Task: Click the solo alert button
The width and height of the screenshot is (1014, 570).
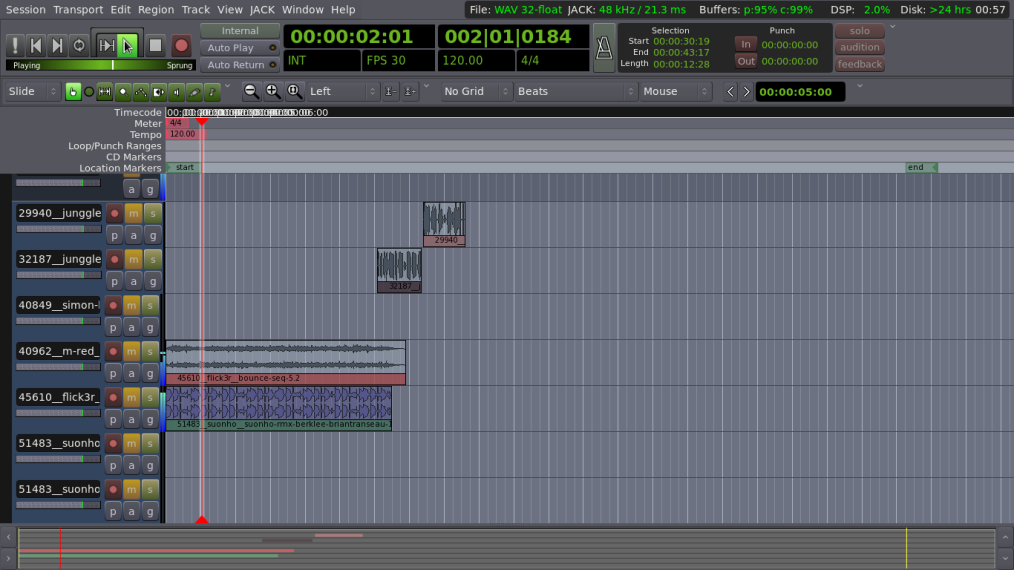Action: point(859,31)
